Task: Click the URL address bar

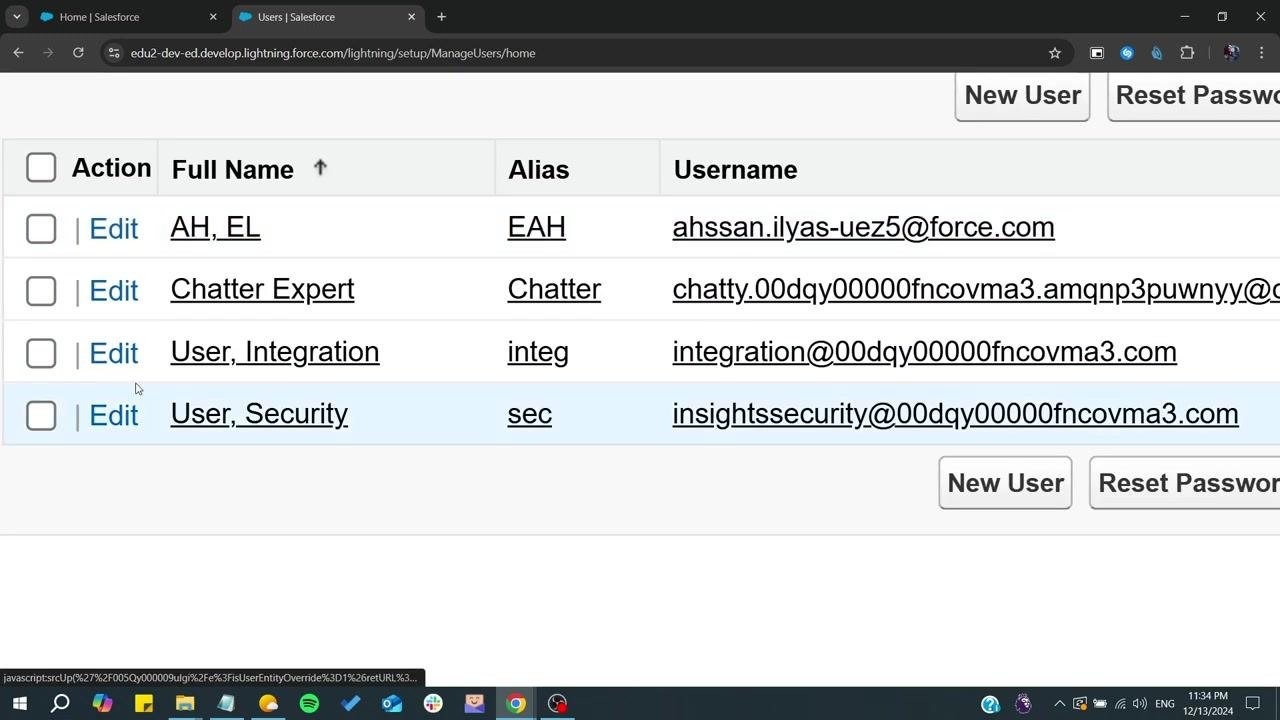Action: pyautogui.click(x=580, y=53)
